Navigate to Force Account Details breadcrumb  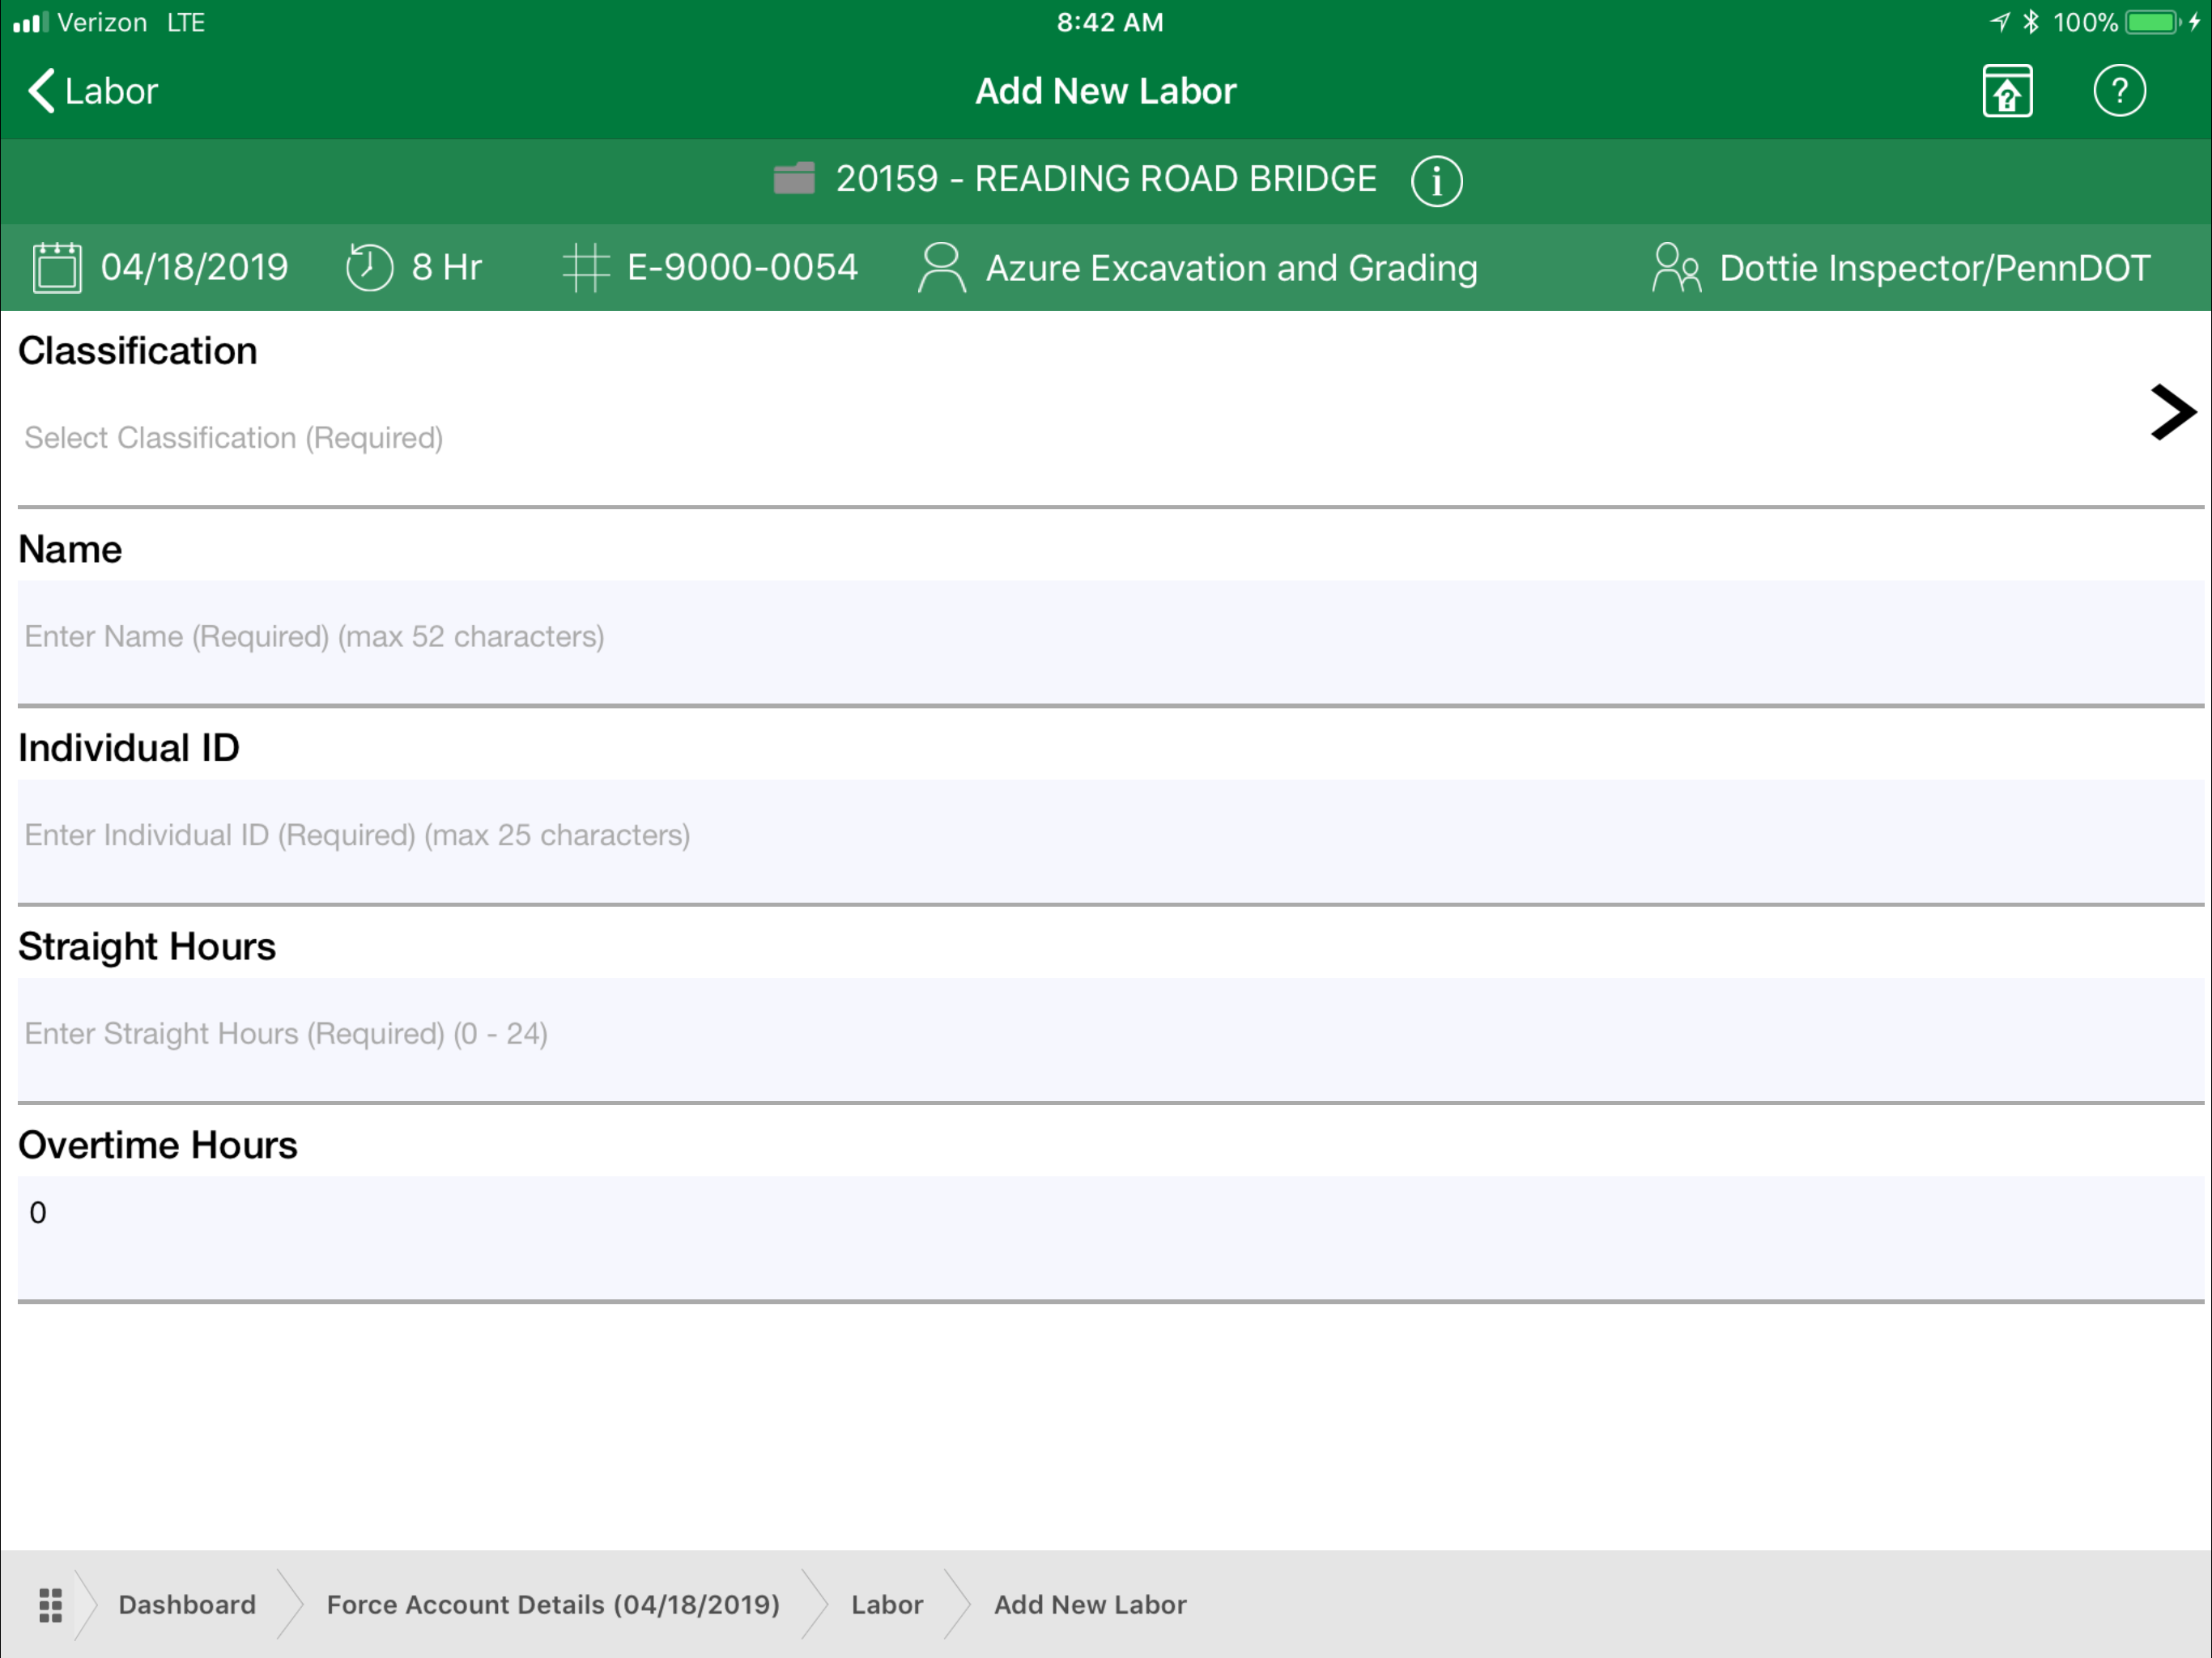tap(553, 1604)
